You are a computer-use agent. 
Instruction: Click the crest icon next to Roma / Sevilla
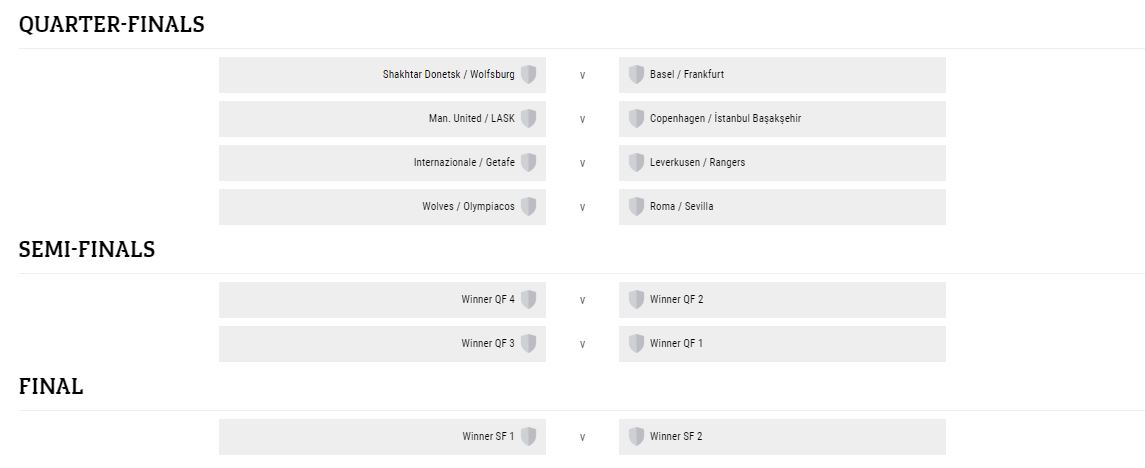pos(636,207)
